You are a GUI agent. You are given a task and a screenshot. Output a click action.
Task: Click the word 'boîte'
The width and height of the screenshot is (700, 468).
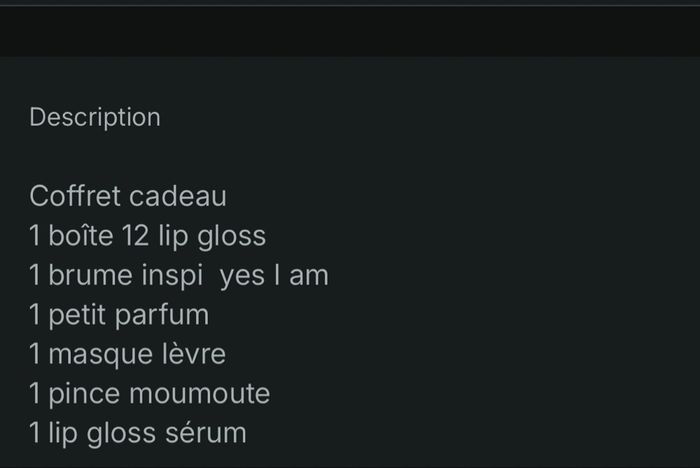(x=81, y=236)
